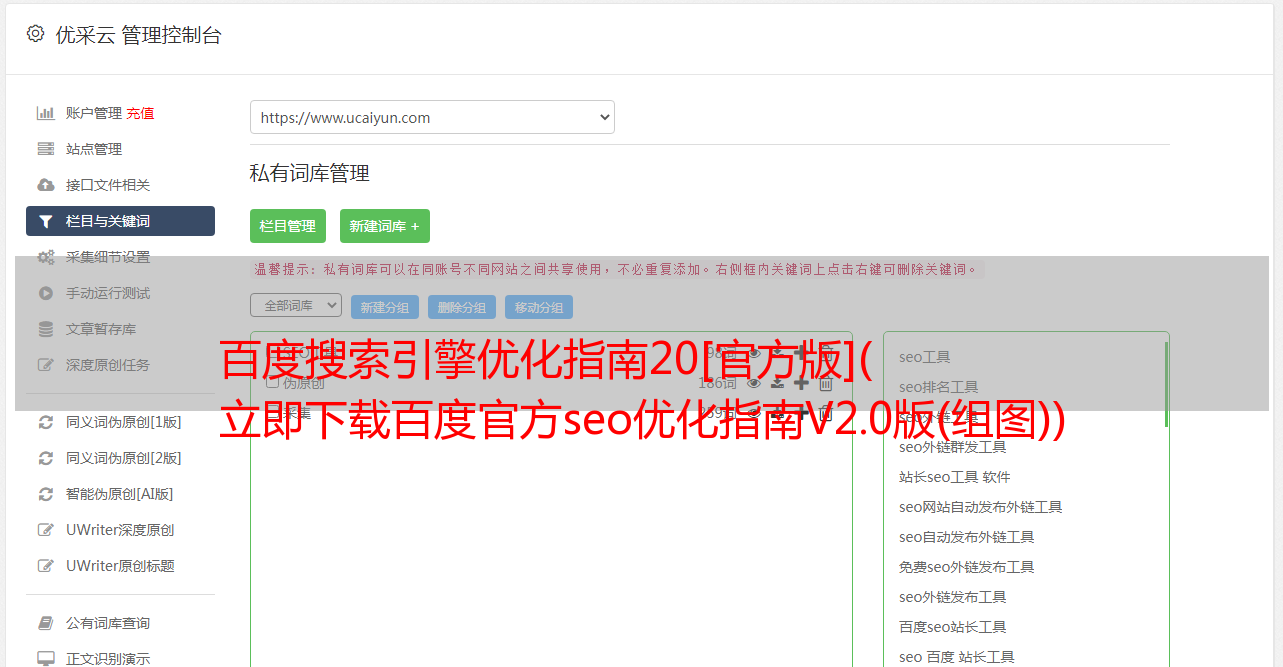Image resolution: width=1283 pixels, height=667 pixels.
Task: Select keyword 百度seo站长工具
Action: click(953, 627)
